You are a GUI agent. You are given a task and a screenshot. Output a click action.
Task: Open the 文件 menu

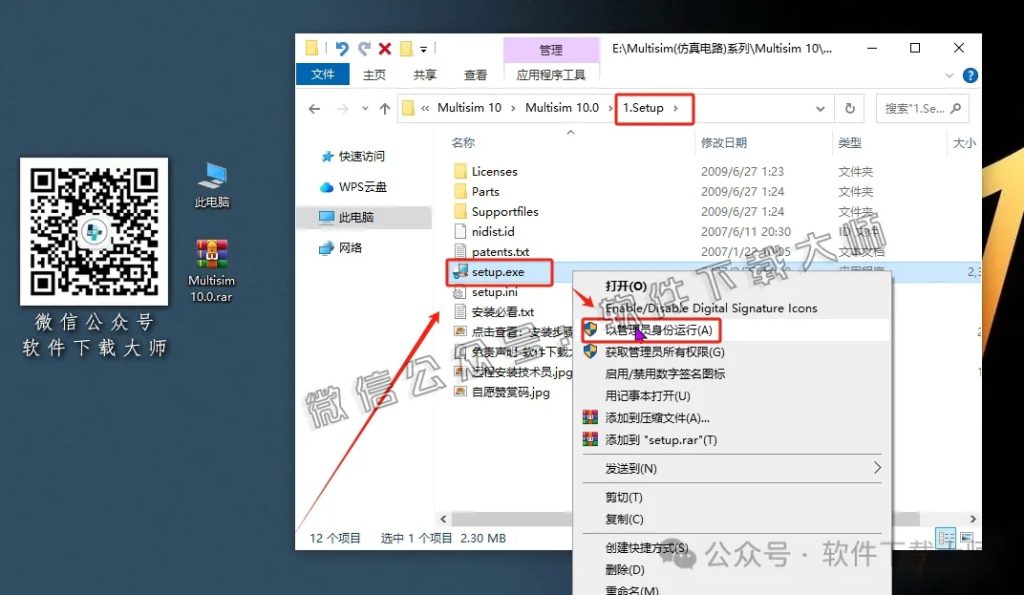tap(321, 74)
